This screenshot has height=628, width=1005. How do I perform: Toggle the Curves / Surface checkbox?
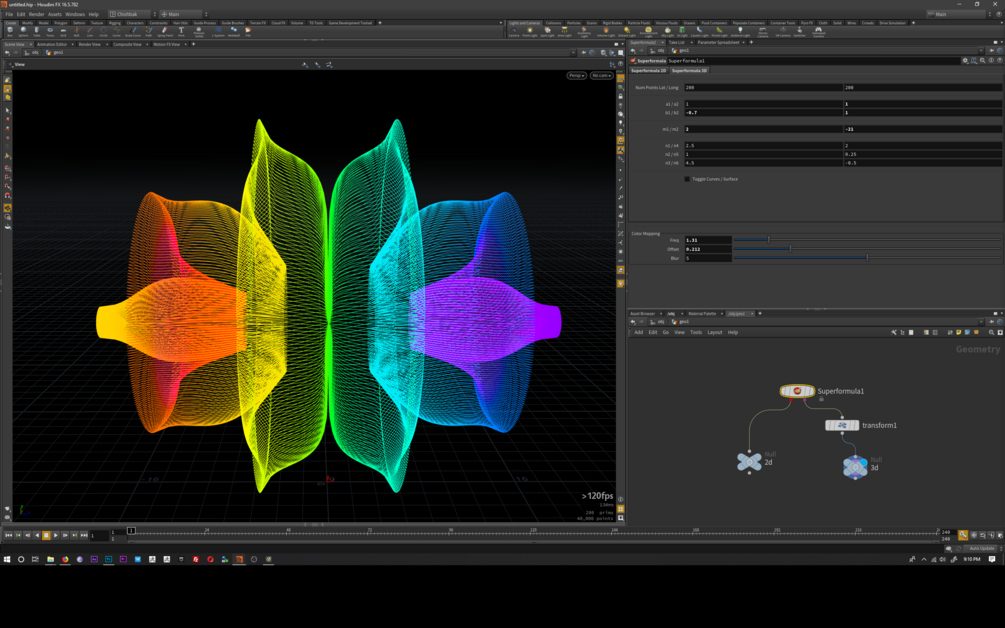pos(687,179)
